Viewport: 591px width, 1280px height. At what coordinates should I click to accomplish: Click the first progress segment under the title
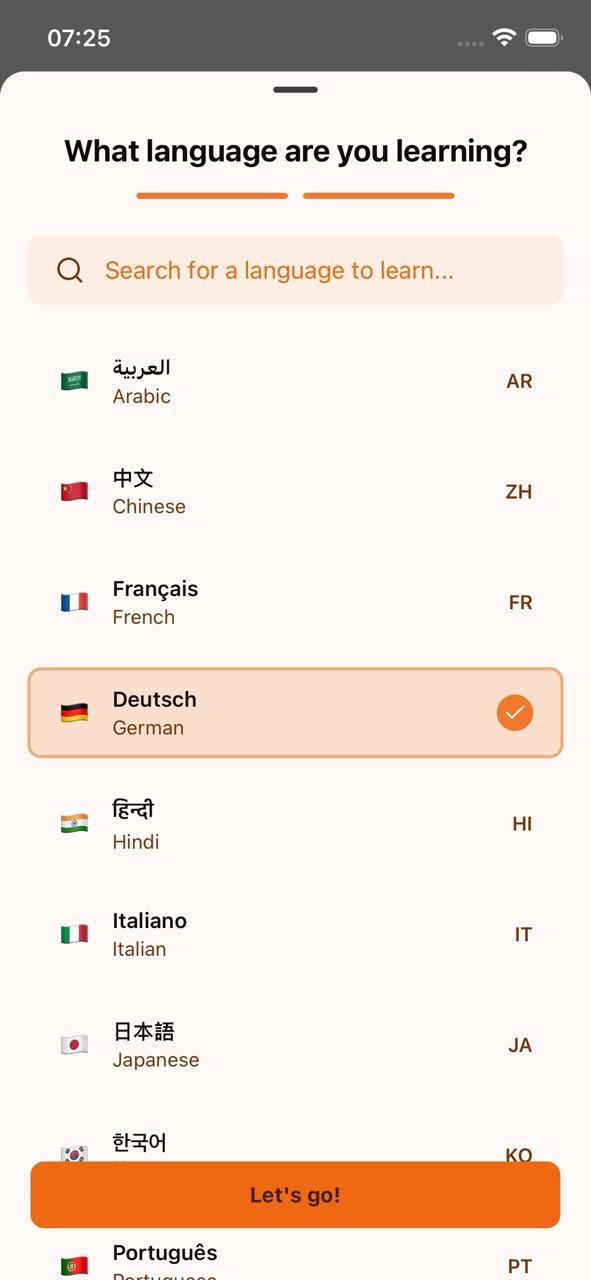[x=212, y=196]
